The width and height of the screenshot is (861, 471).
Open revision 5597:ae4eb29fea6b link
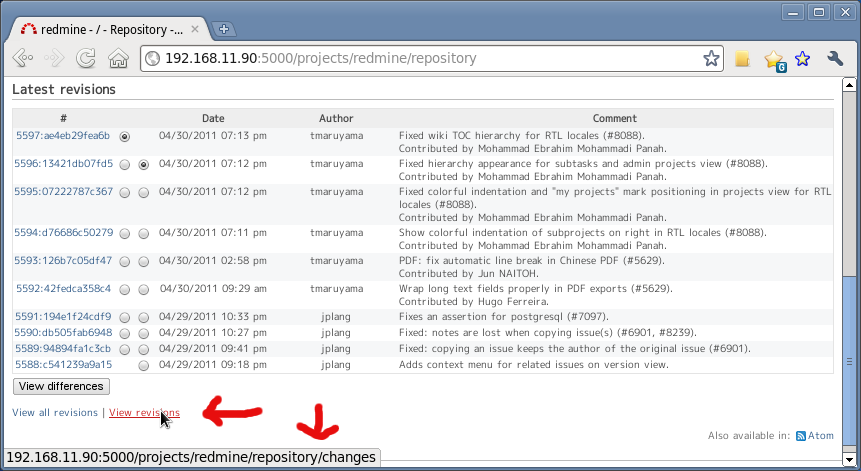pyautogui.click(x=62, y=135)
